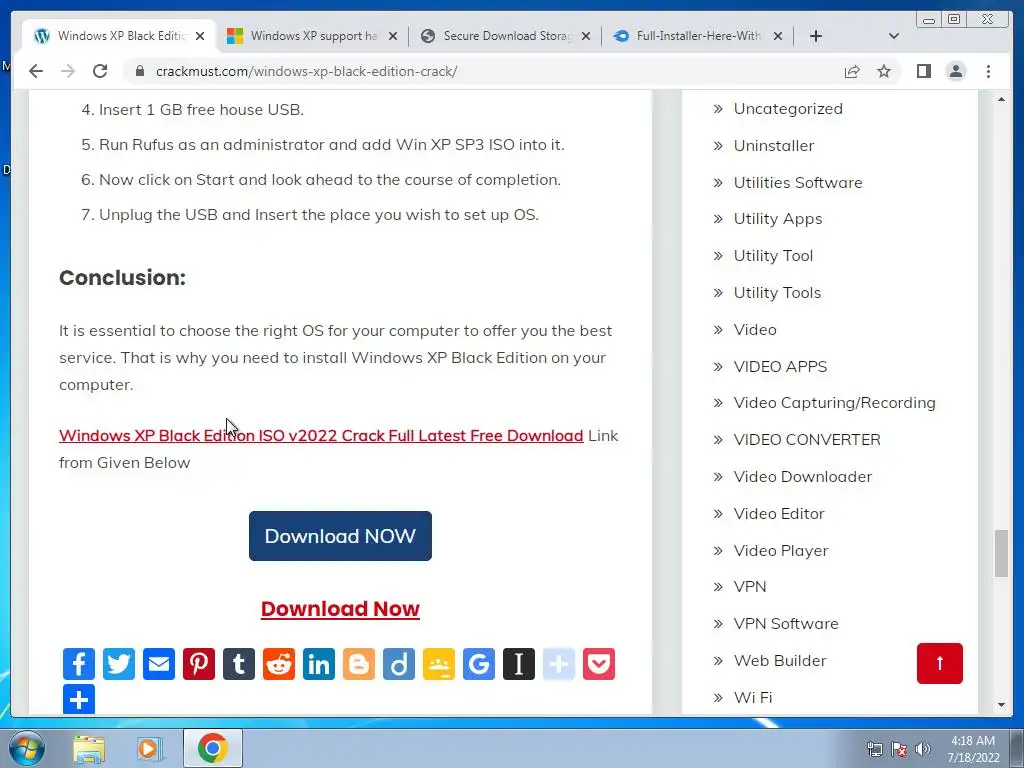Image resolution: width=1024 pixels, height=768 pixels.
Task: Open the Windows Start menu orb
Action: [x=27, y=748]
